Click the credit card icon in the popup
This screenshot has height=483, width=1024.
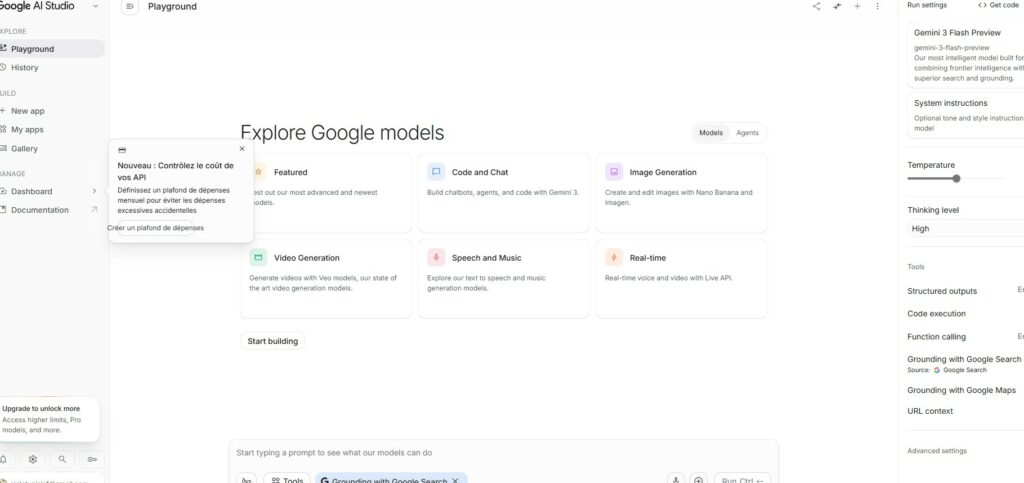coord(122,150)
